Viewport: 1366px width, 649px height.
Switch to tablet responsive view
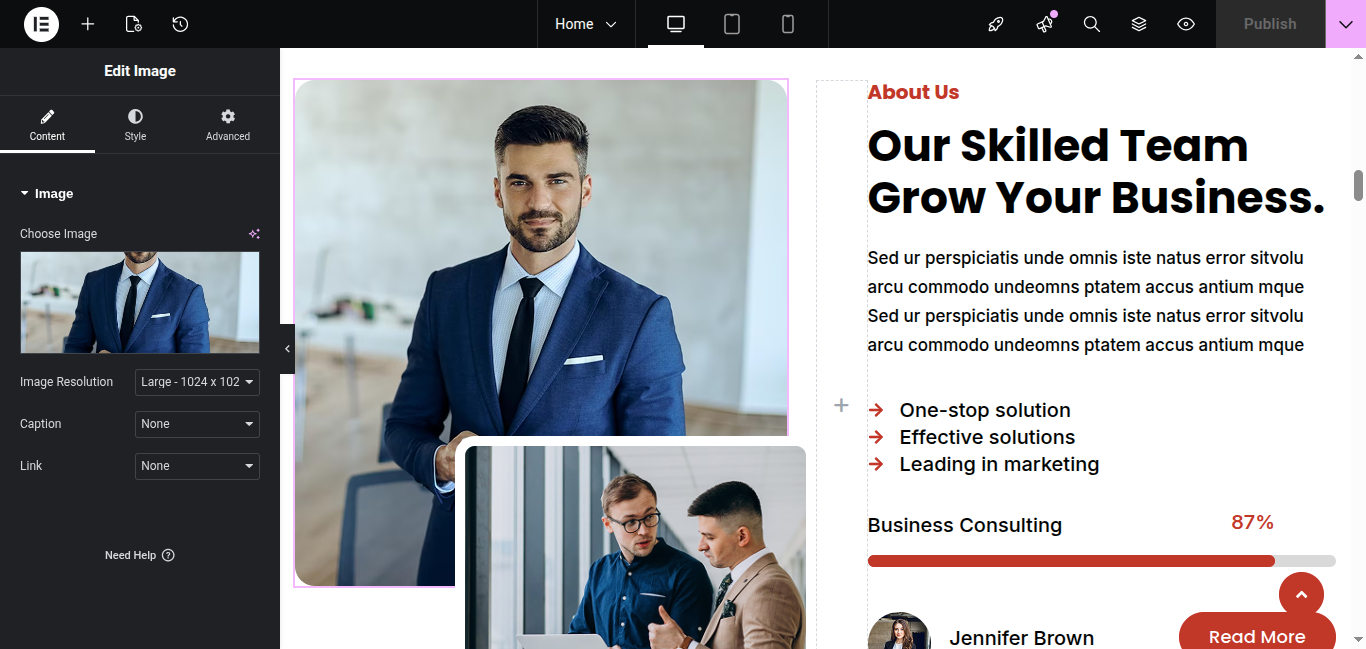pos(732,24)
